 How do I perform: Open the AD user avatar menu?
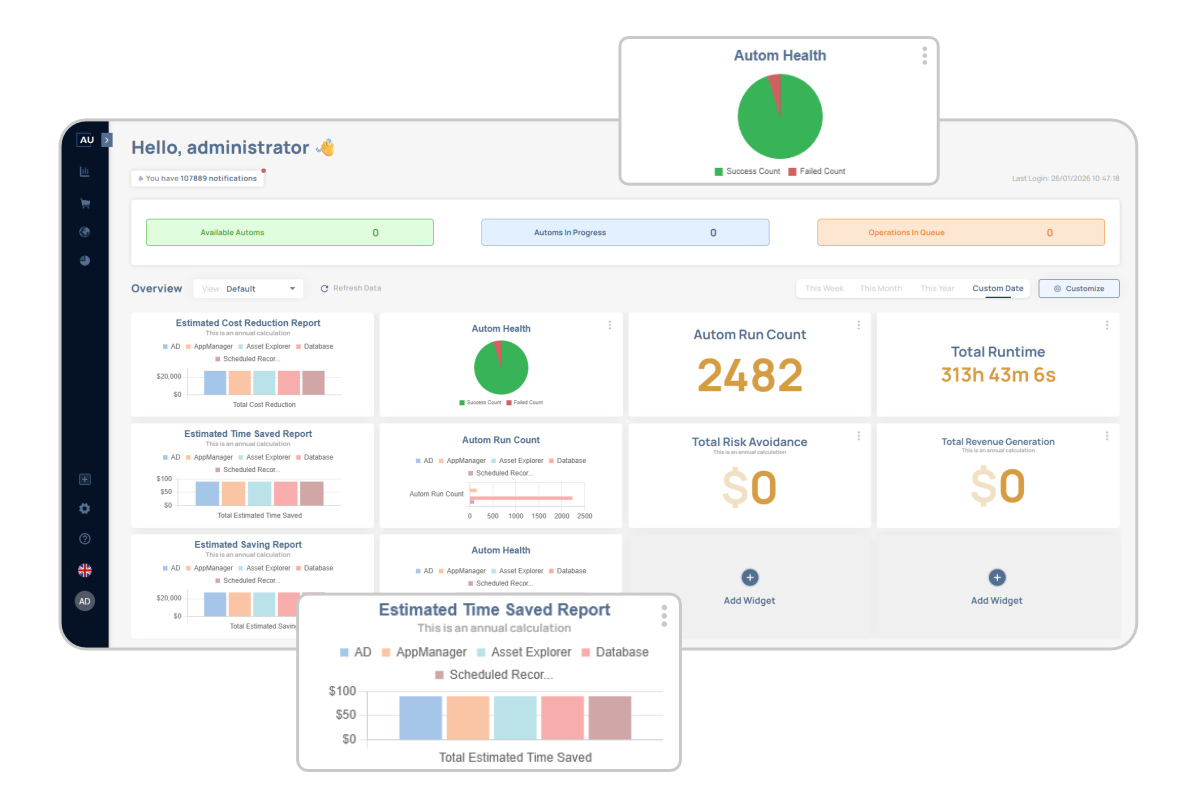85,601
